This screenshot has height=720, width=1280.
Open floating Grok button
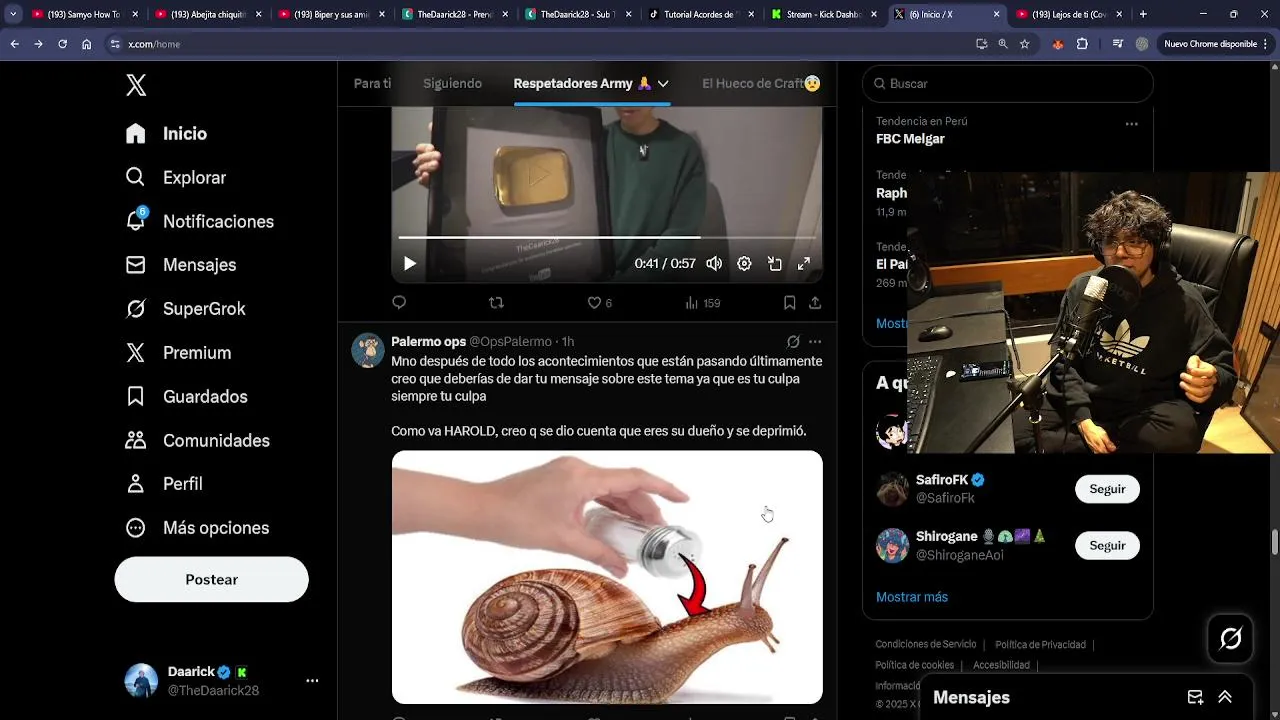(1230, 638)
